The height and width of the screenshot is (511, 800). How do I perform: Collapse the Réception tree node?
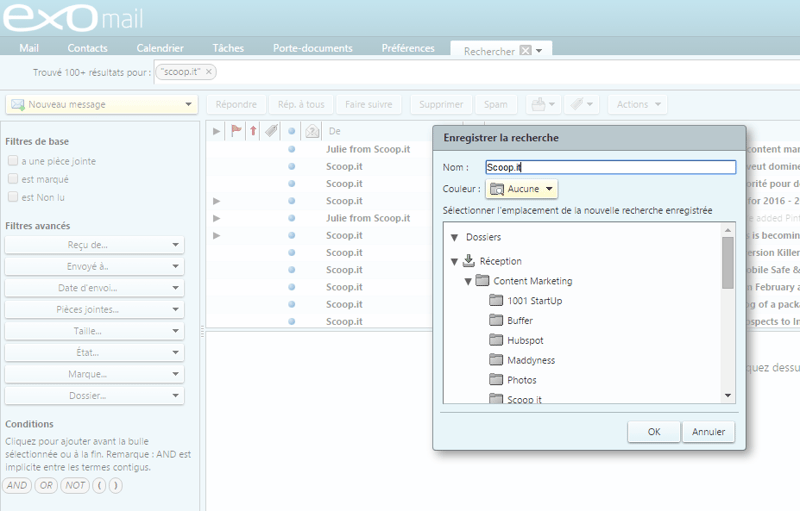click(x=454, y=262)
